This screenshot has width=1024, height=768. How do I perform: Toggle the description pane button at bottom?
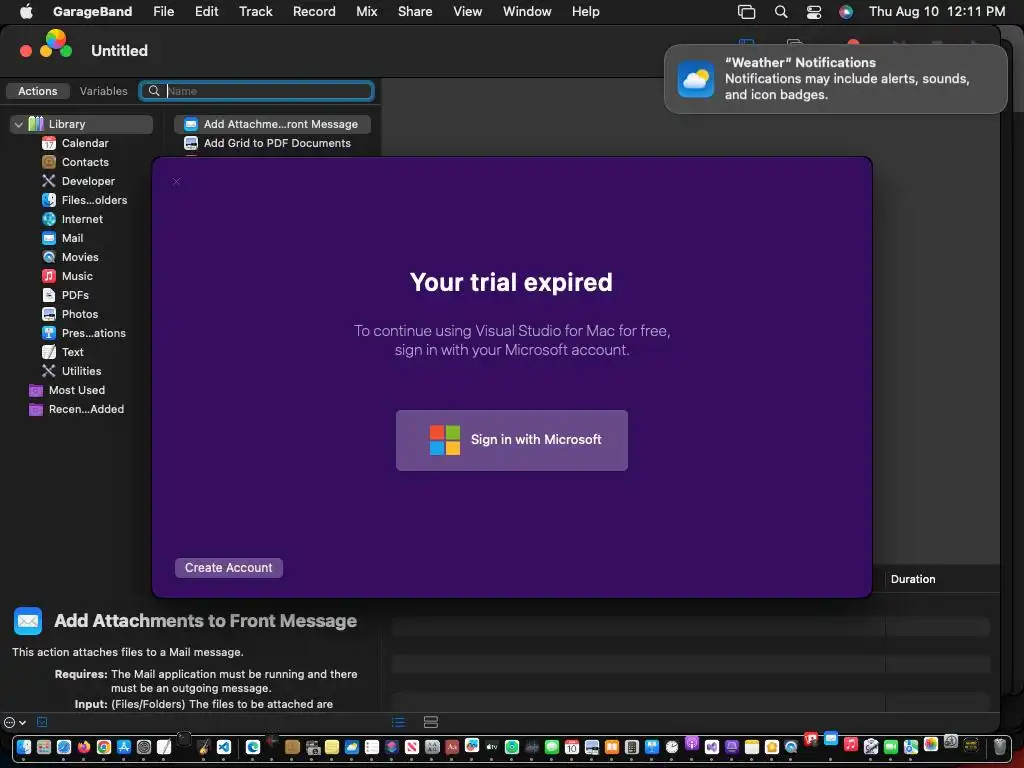coord(42,722)
